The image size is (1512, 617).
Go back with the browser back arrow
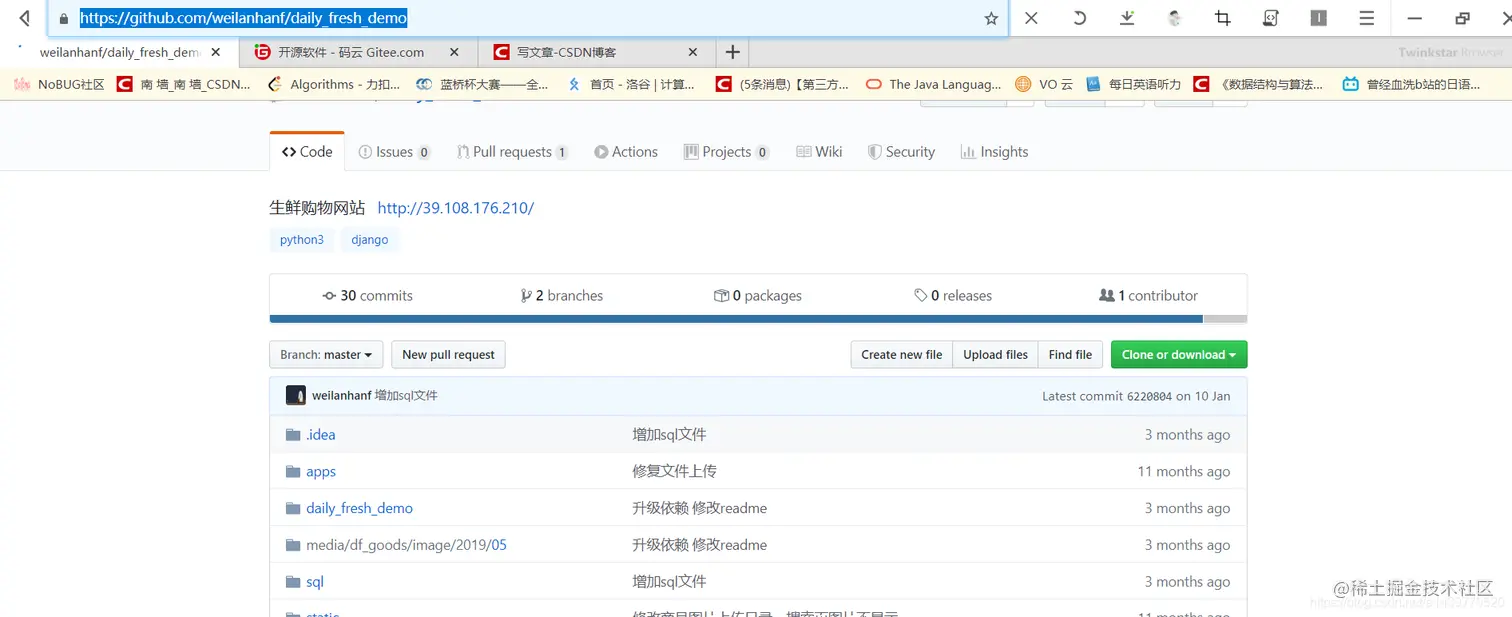25,18
